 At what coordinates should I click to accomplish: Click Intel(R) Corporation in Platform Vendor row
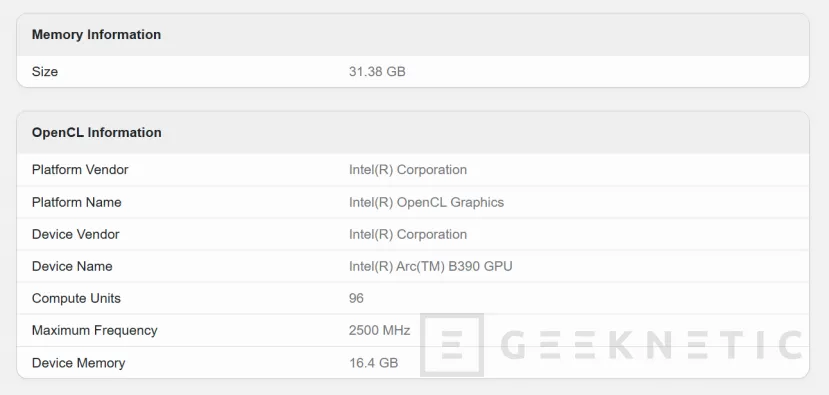point(408,170)
